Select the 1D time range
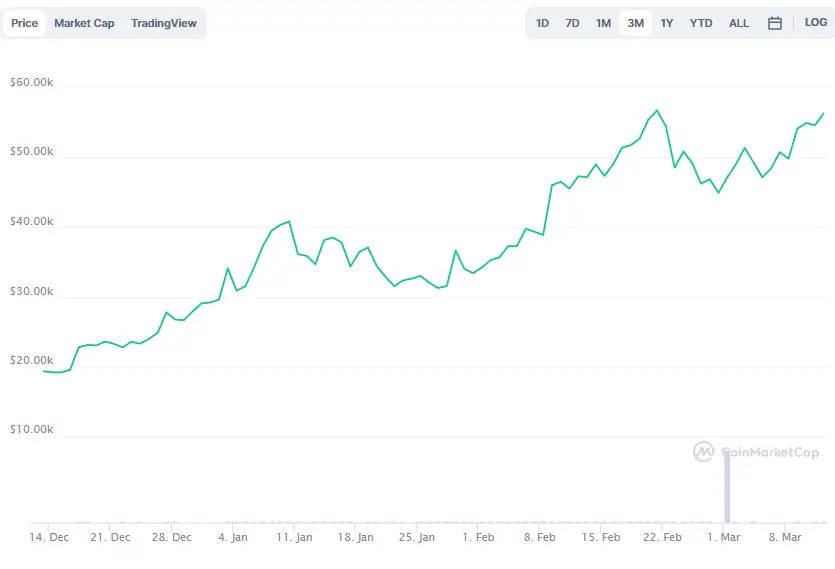Viewport: 835px width, 569px height. [542, 23]
